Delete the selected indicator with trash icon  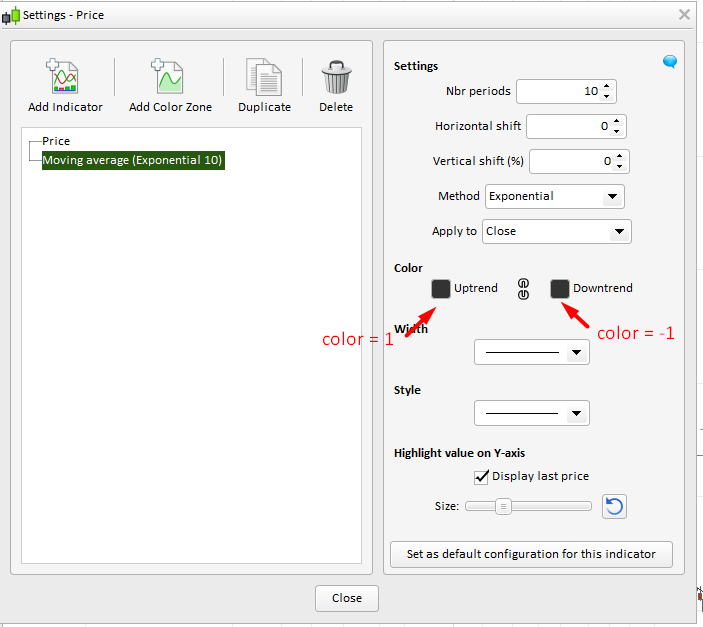click(336, 77)
